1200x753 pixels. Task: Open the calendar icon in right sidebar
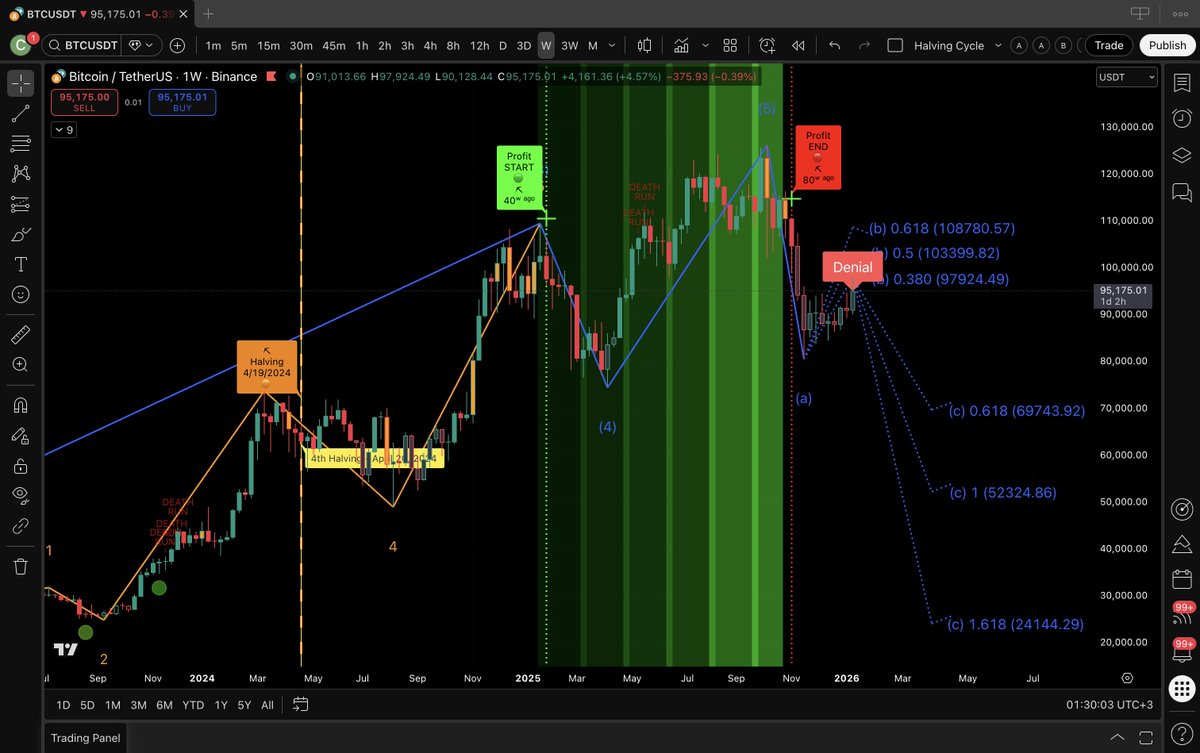click(x=1181, y=579)
